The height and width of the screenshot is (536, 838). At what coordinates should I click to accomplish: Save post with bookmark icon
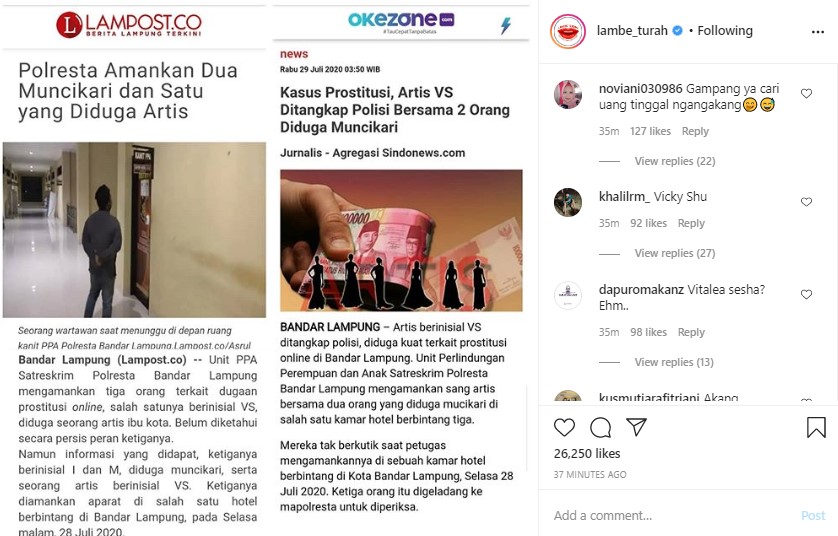pos(816,428)
